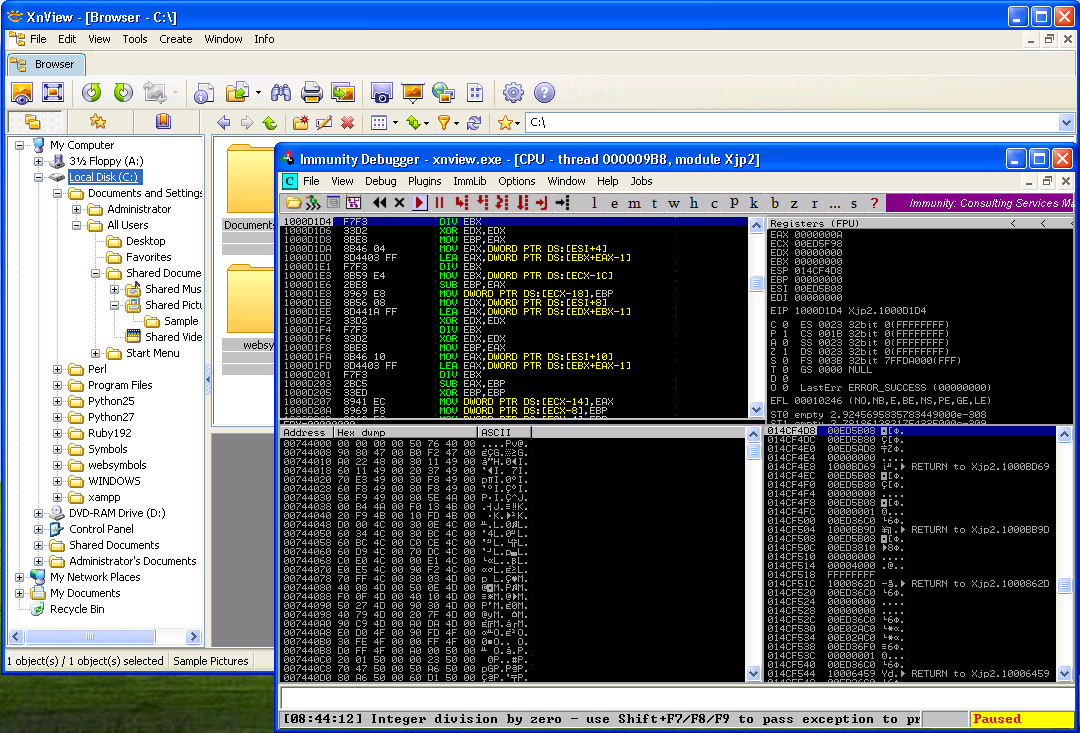This screenshot has width=1080, height=733.
Task: Click the New folder icon in XnView
Action: point(300,123)
